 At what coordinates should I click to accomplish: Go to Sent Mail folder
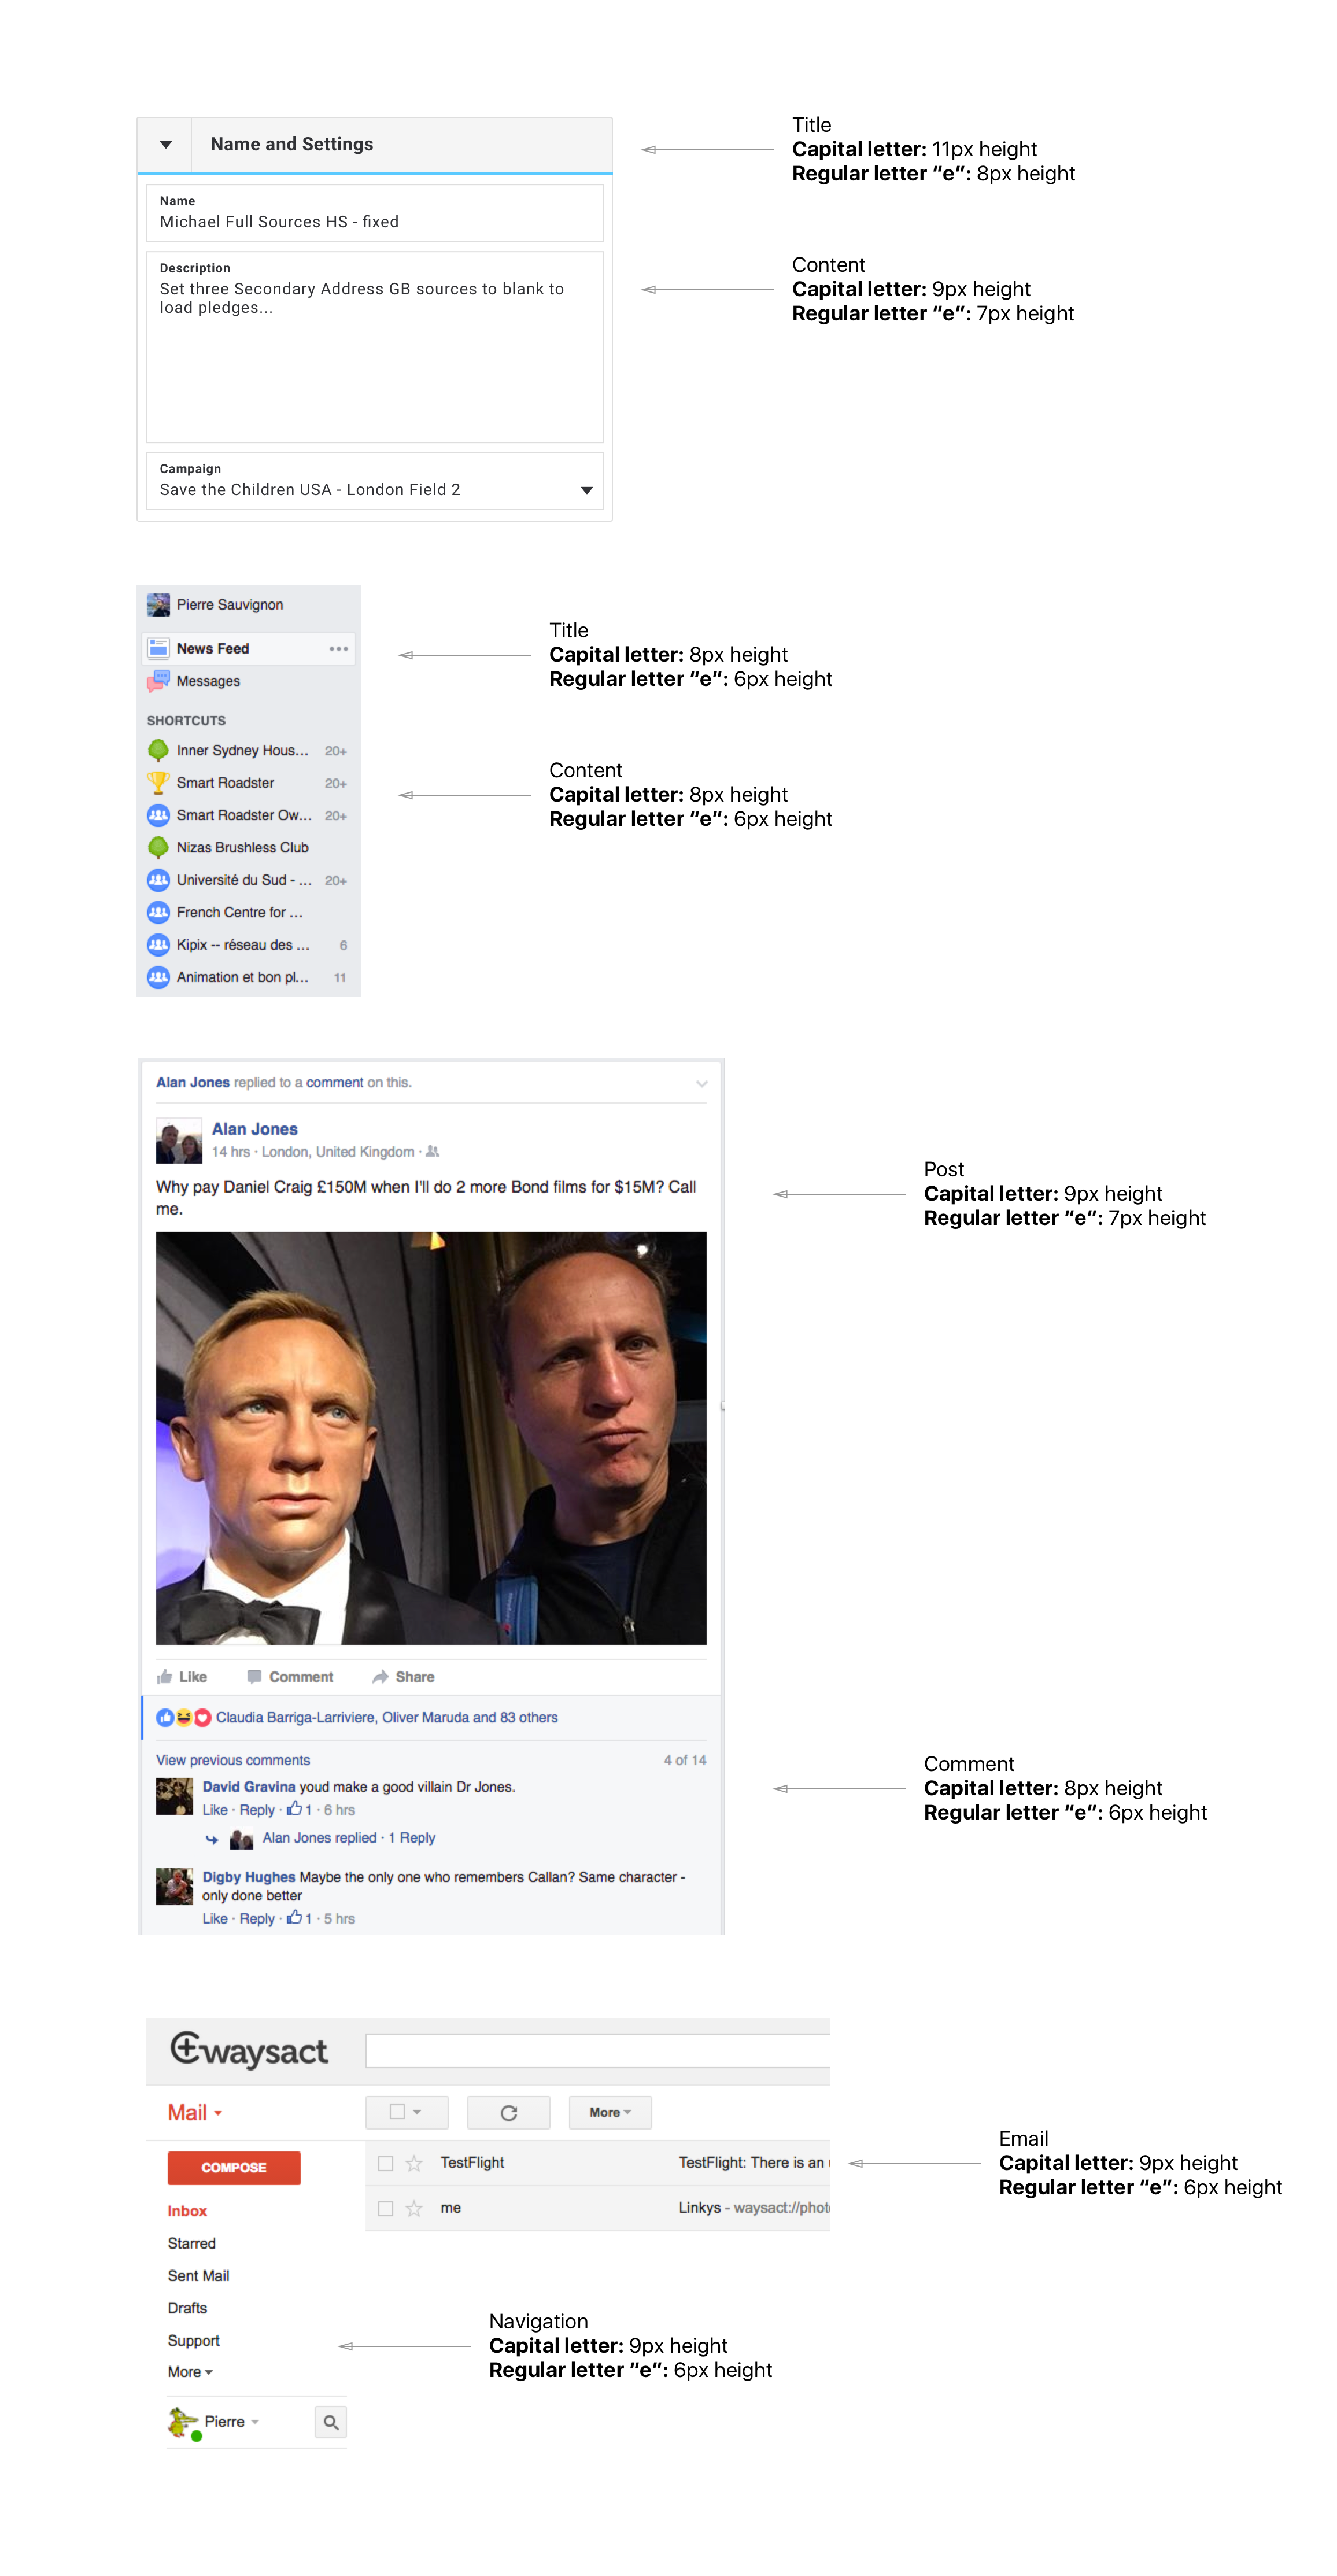(198, 2276)
